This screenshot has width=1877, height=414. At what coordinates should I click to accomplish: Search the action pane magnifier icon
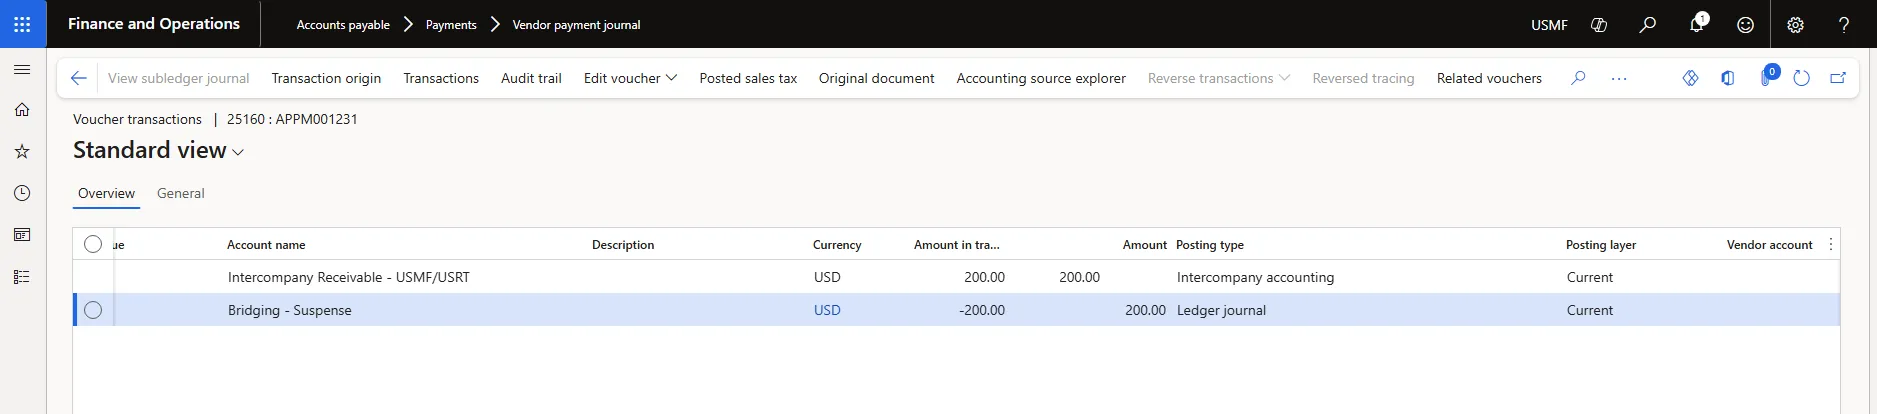click(x=1578, y=78)
